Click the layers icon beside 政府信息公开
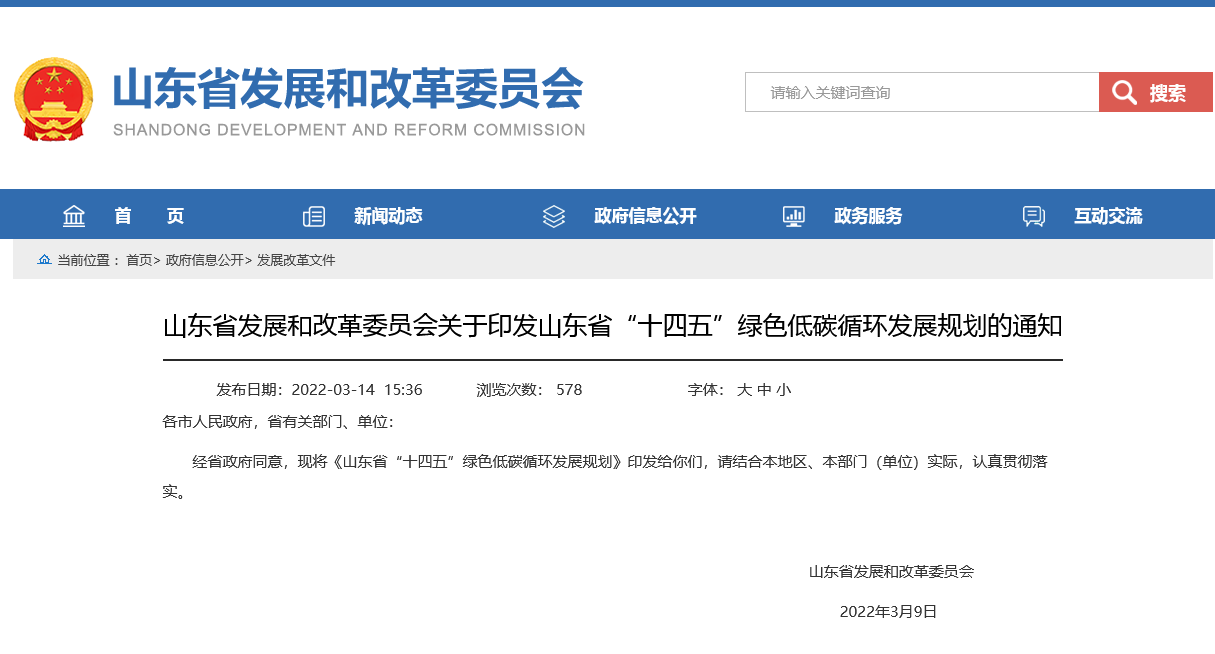This screenshot has width=1215, height=654. pos(554,216)
